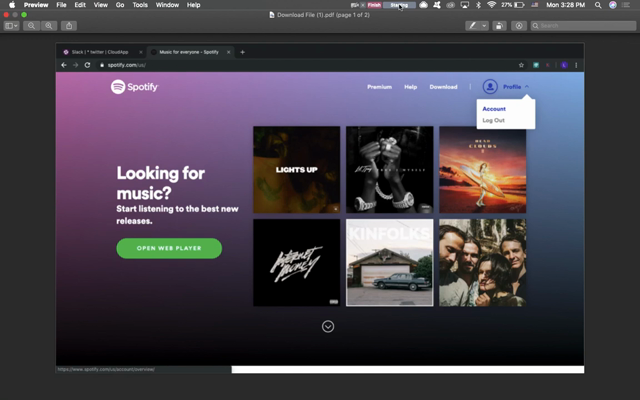Click the circular profile avatar icon
The image size is (640, 400).
click(x=490, y=87)
